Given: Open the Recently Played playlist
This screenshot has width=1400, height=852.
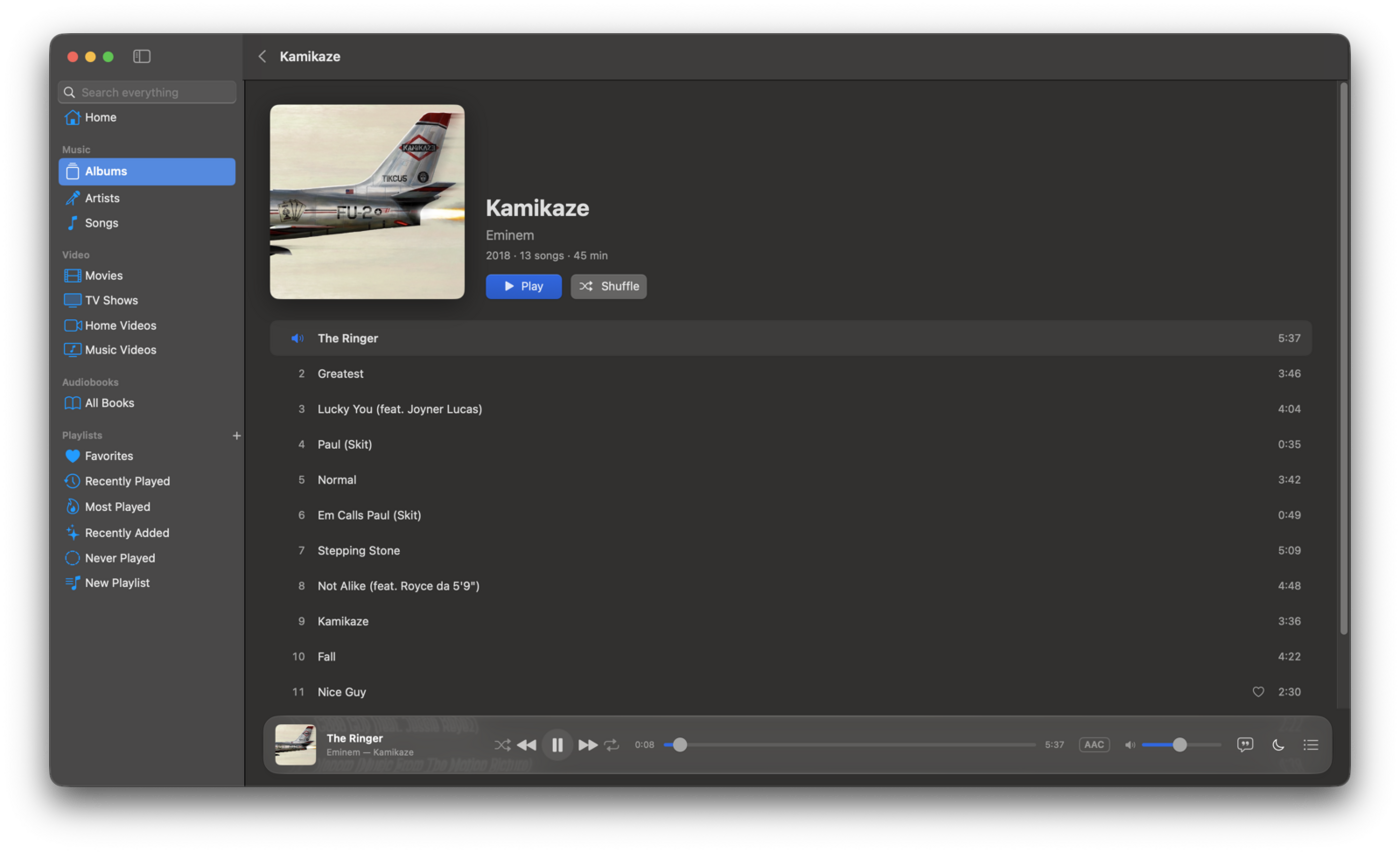Looking at the screenshot, I should pyautogui.click(x=147, y=481).
